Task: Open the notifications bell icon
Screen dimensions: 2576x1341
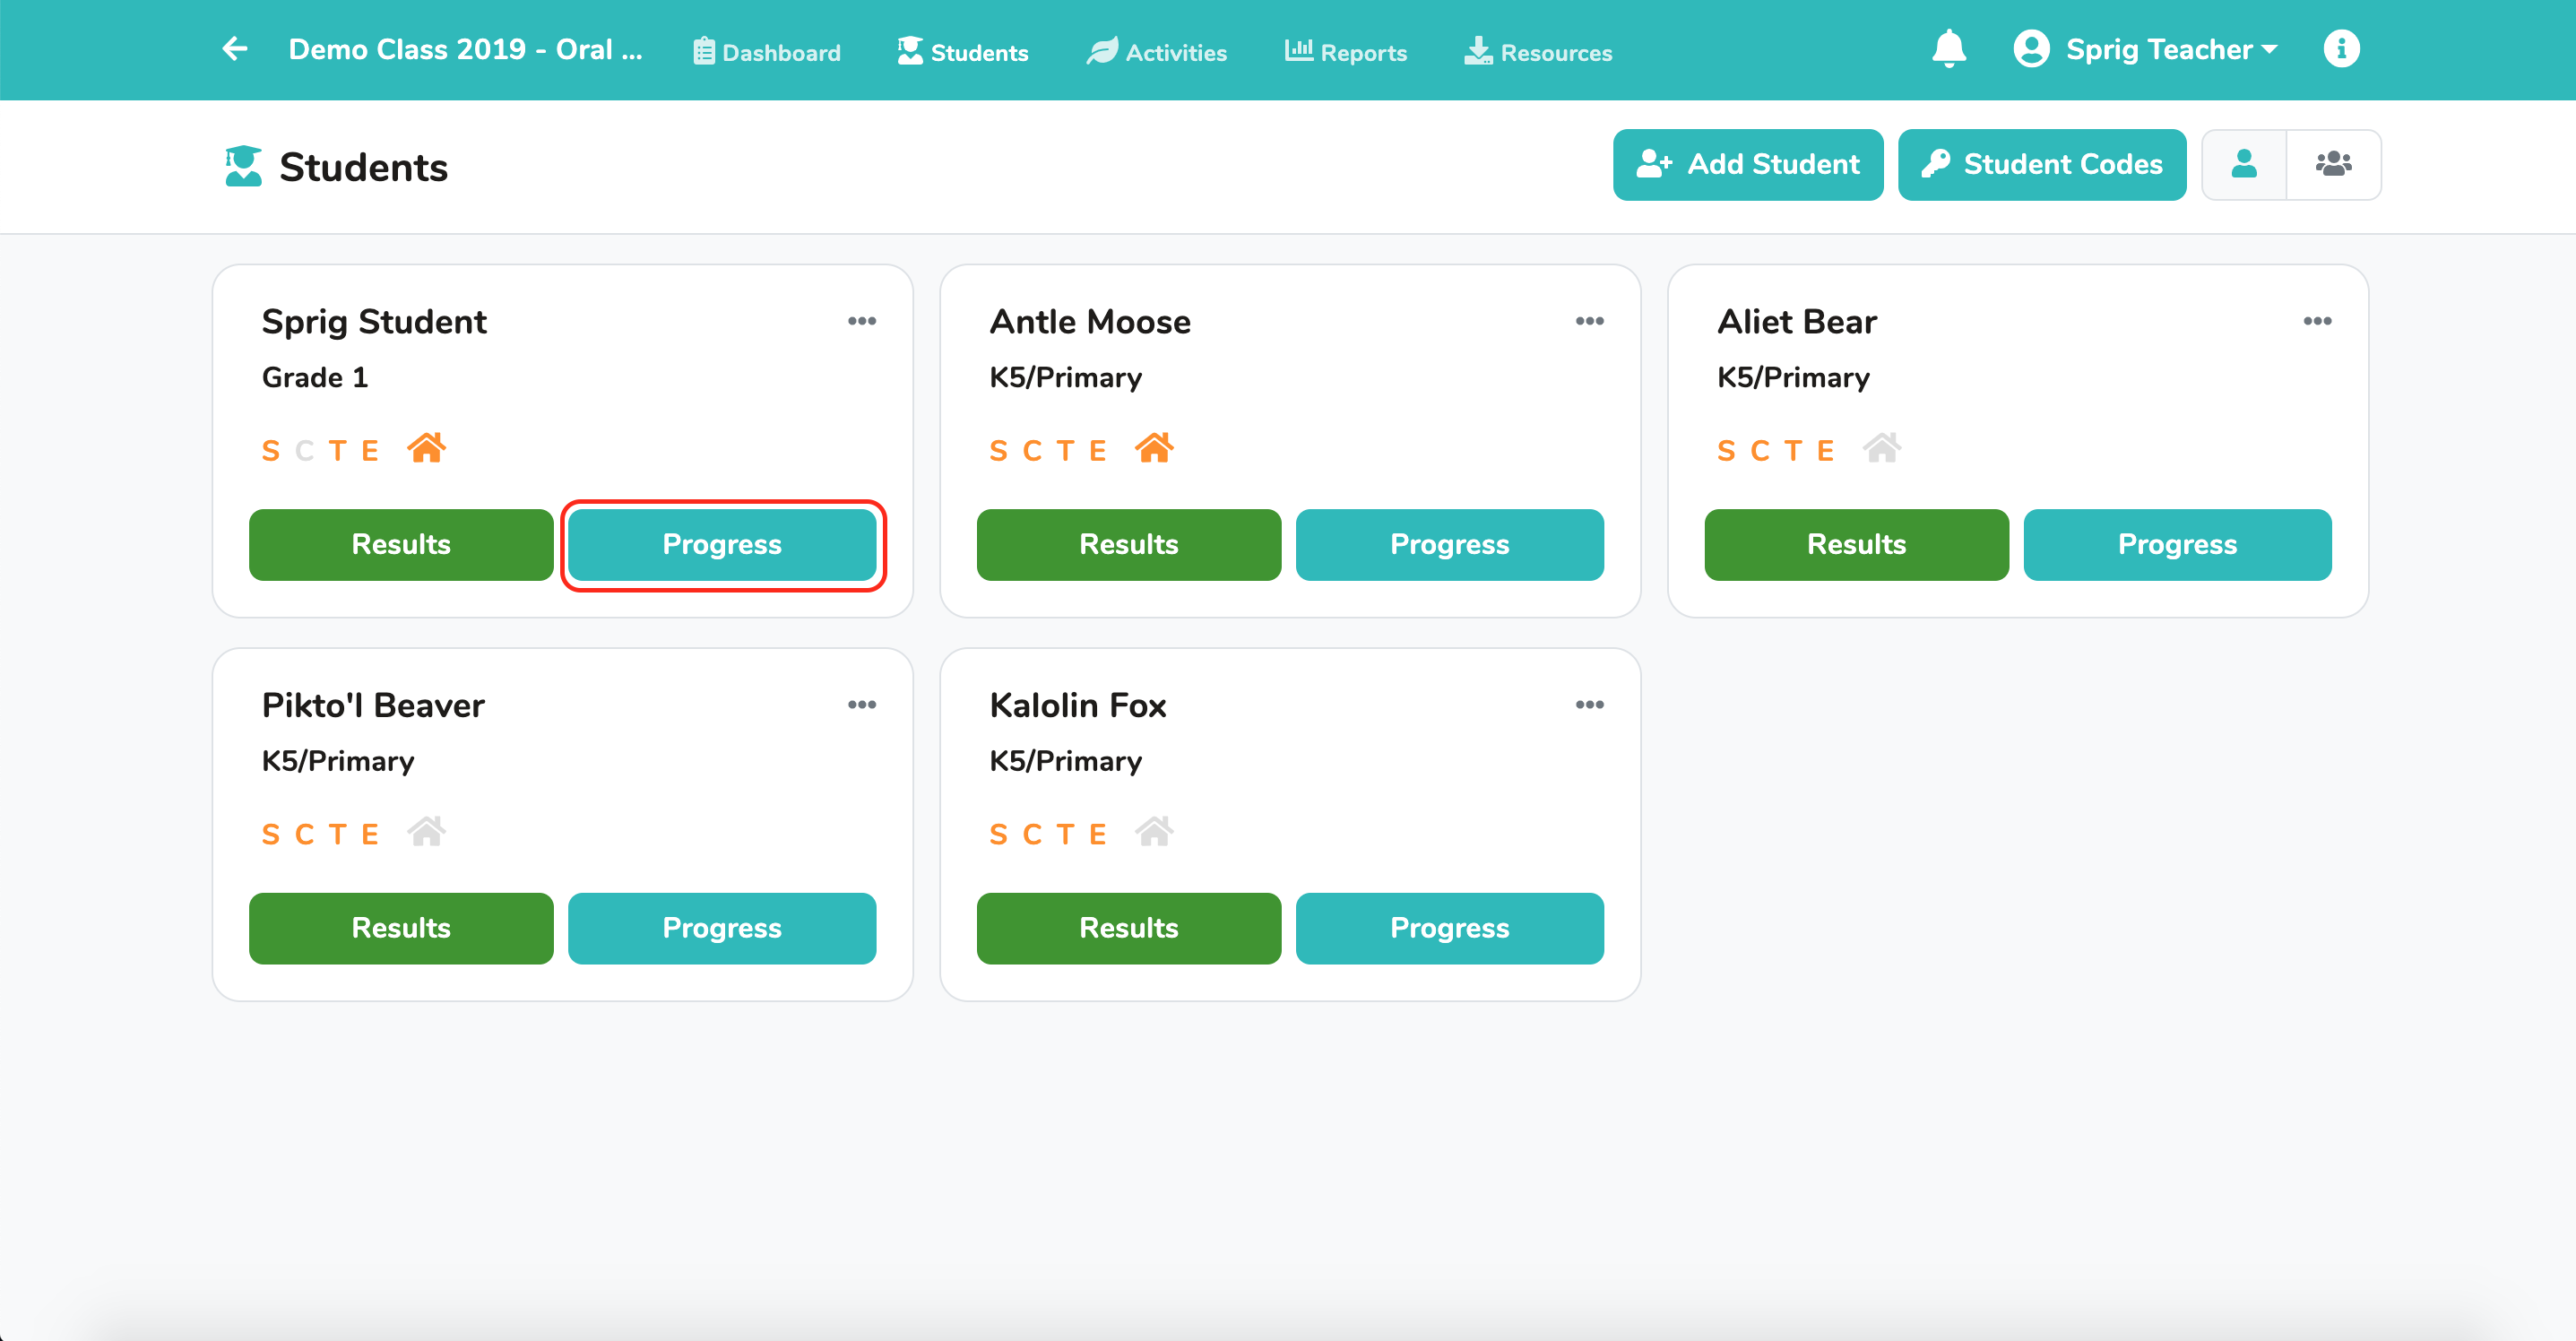Action: (1948, 49)
